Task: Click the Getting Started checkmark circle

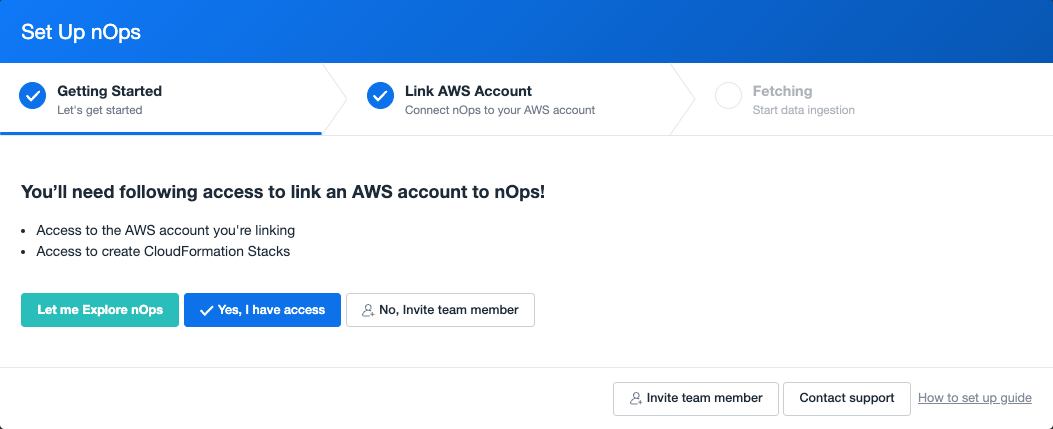Action: pos(32,96)
